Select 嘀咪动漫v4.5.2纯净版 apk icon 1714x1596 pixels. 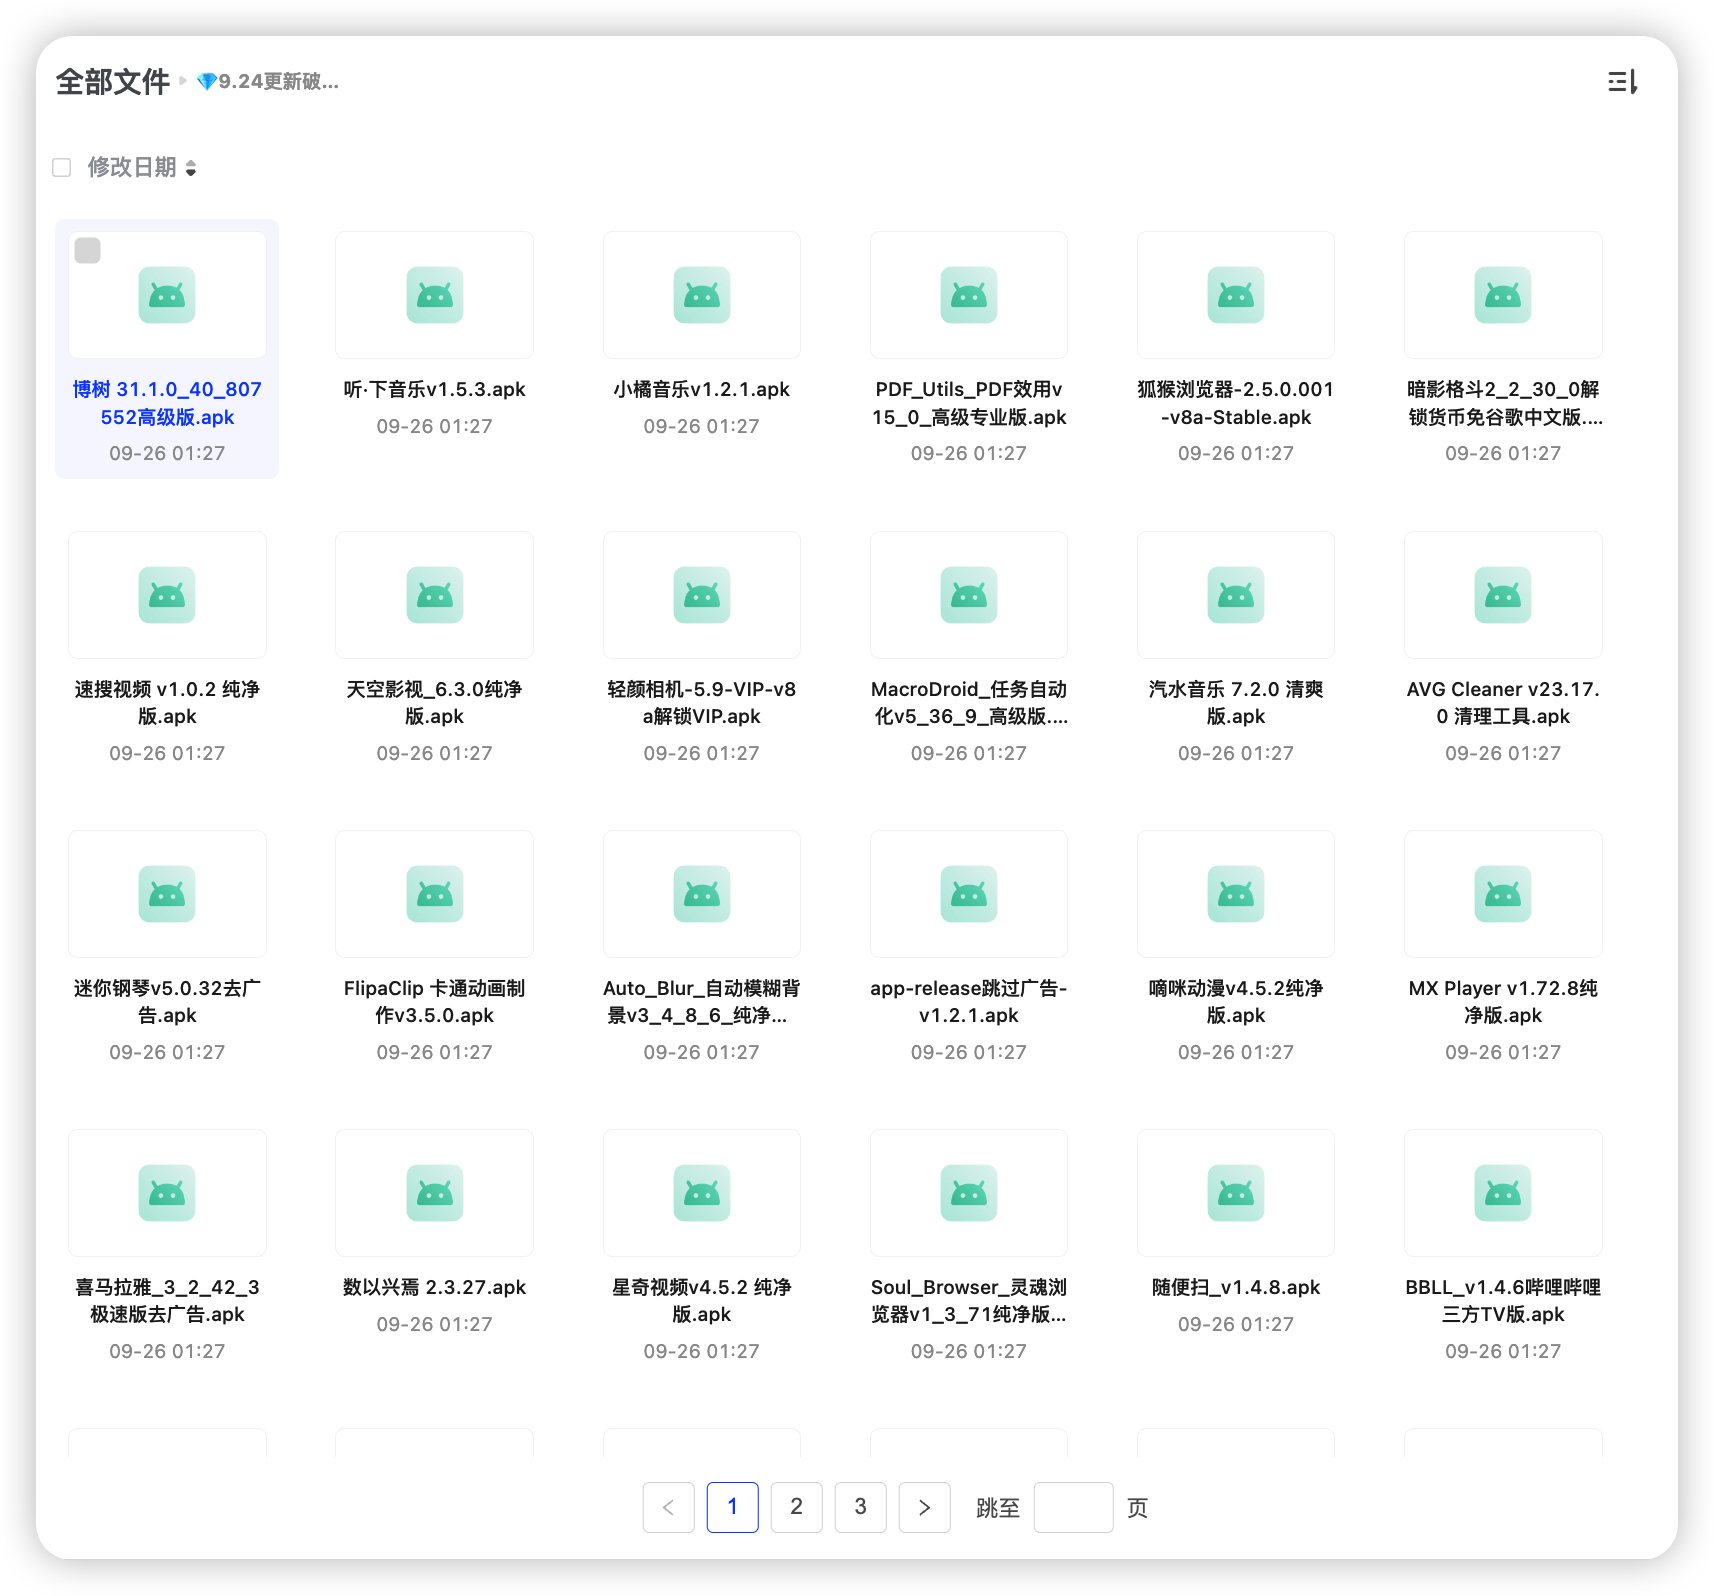point(1236,894)
